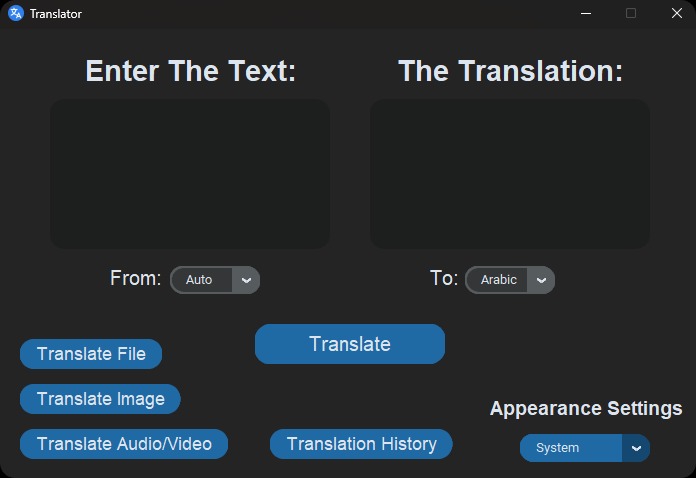
Task: Click the Appearance Settings heading
Action: [586, 408]
